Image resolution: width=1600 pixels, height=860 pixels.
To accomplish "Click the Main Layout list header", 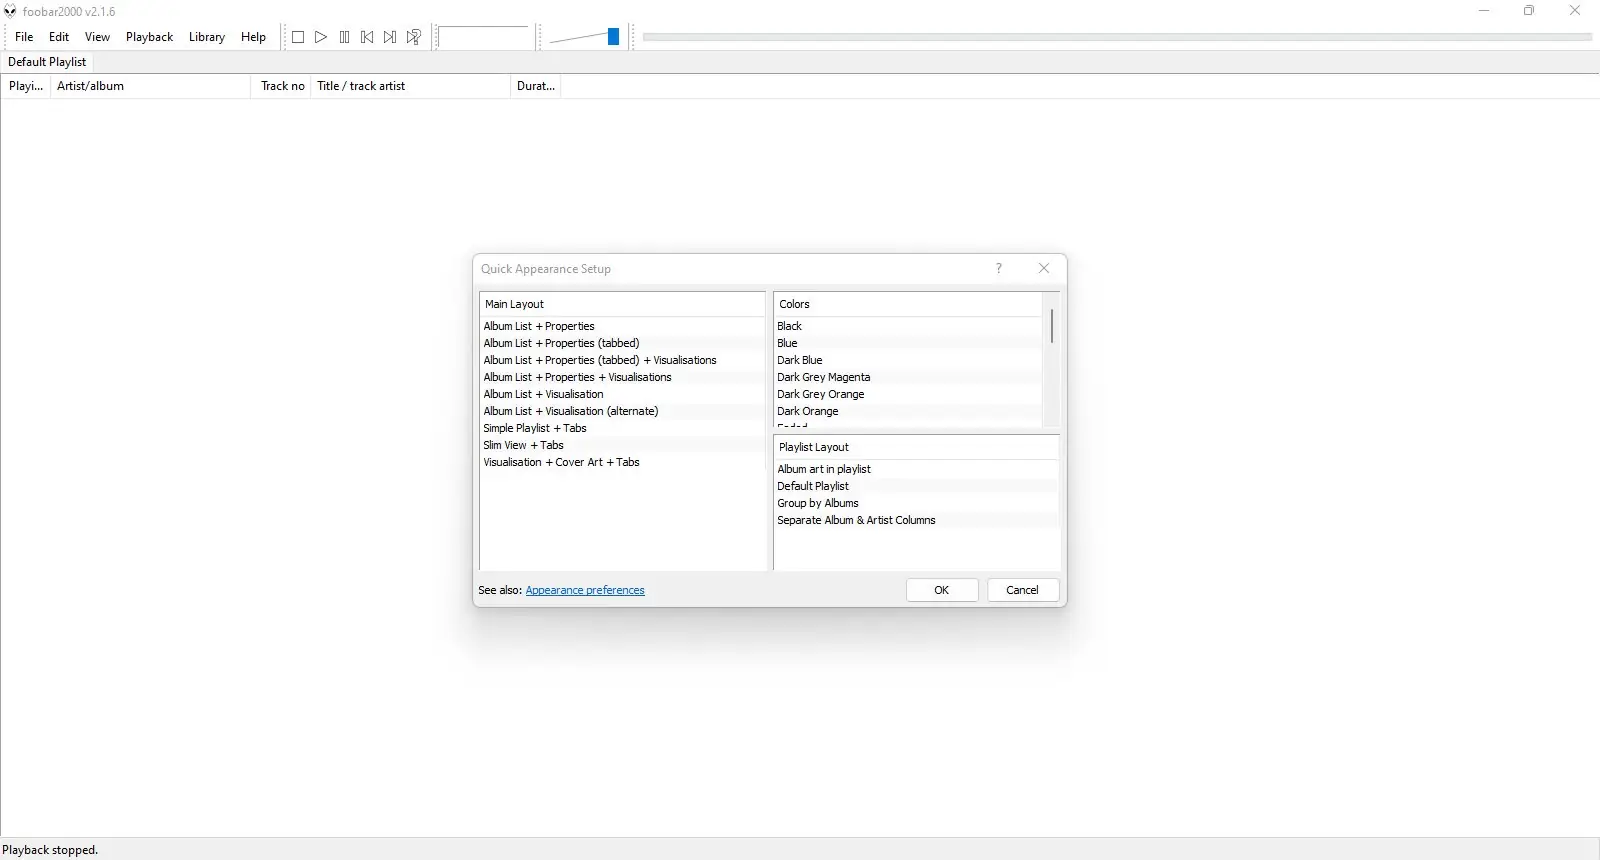I will tap(622, 304).
